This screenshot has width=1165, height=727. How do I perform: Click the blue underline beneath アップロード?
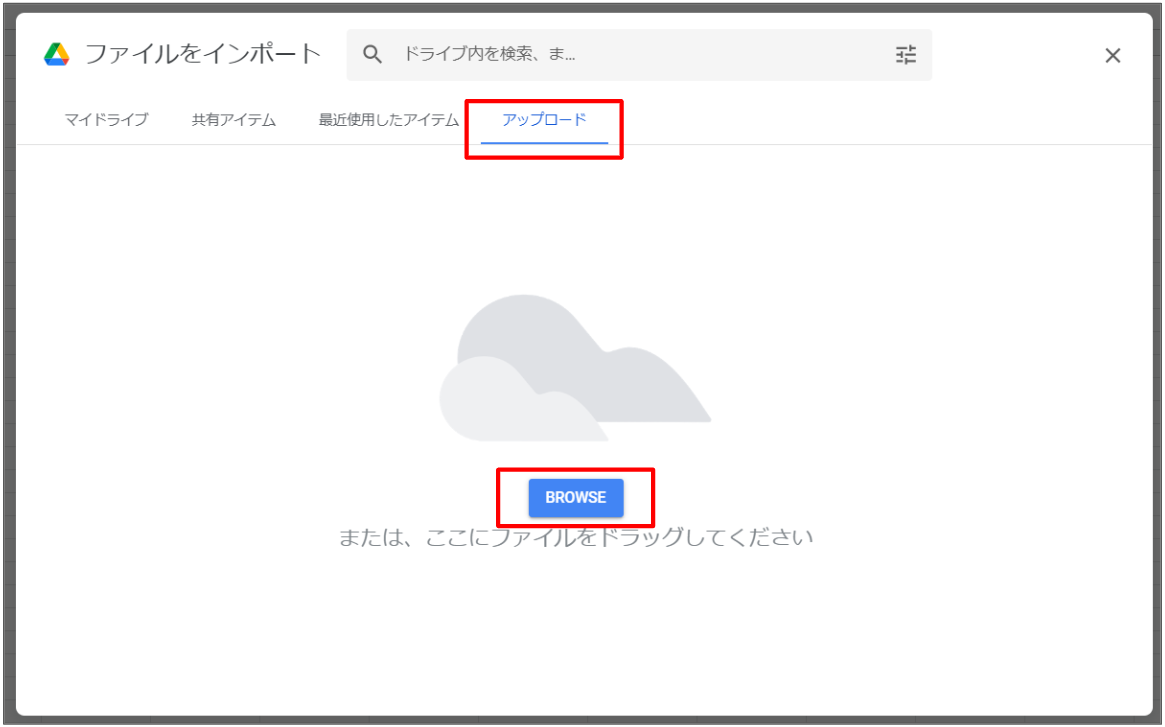tap(544, 143)
